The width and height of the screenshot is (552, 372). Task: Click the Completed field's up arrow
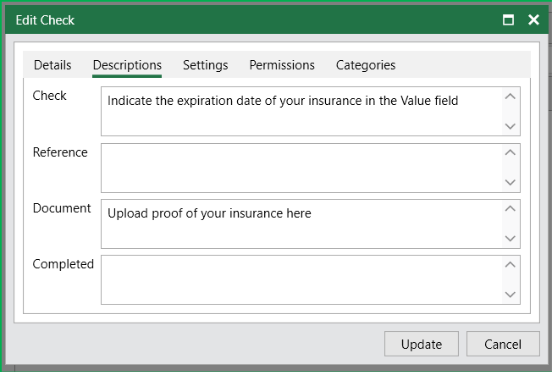(x=510, y=265)
